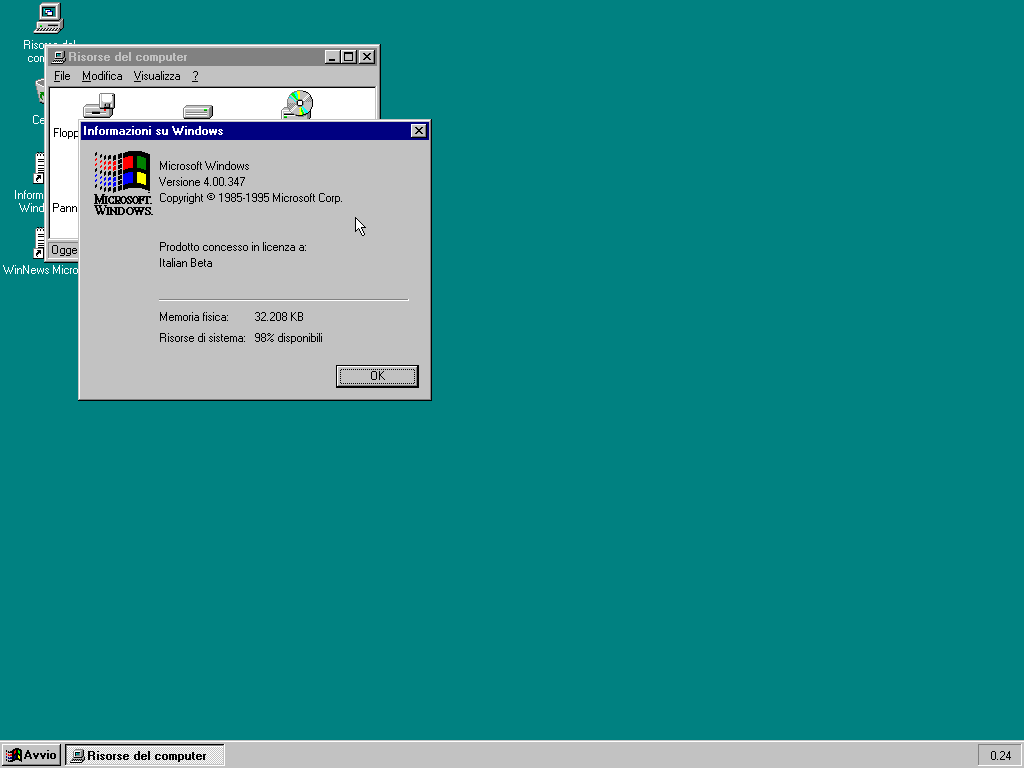This screenshot has width=1024, height=768.
Task: Select the hard disk drive icon
Action: pos(197,111)
